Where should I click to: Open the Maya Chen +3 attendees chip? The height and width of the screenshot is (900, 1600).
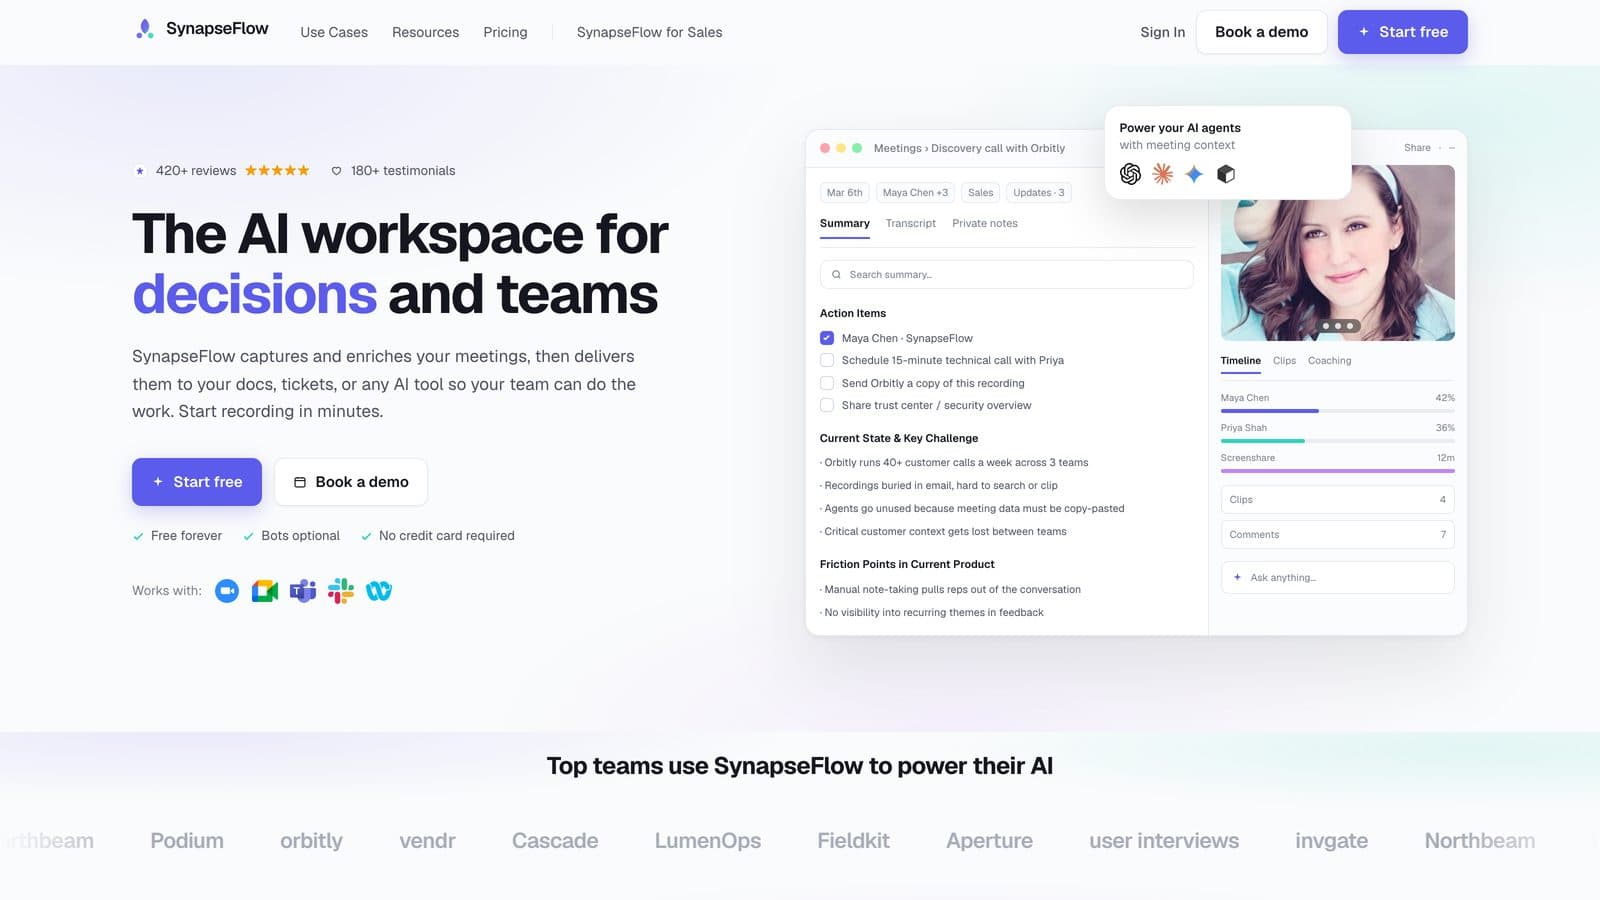tap(915, 193)
